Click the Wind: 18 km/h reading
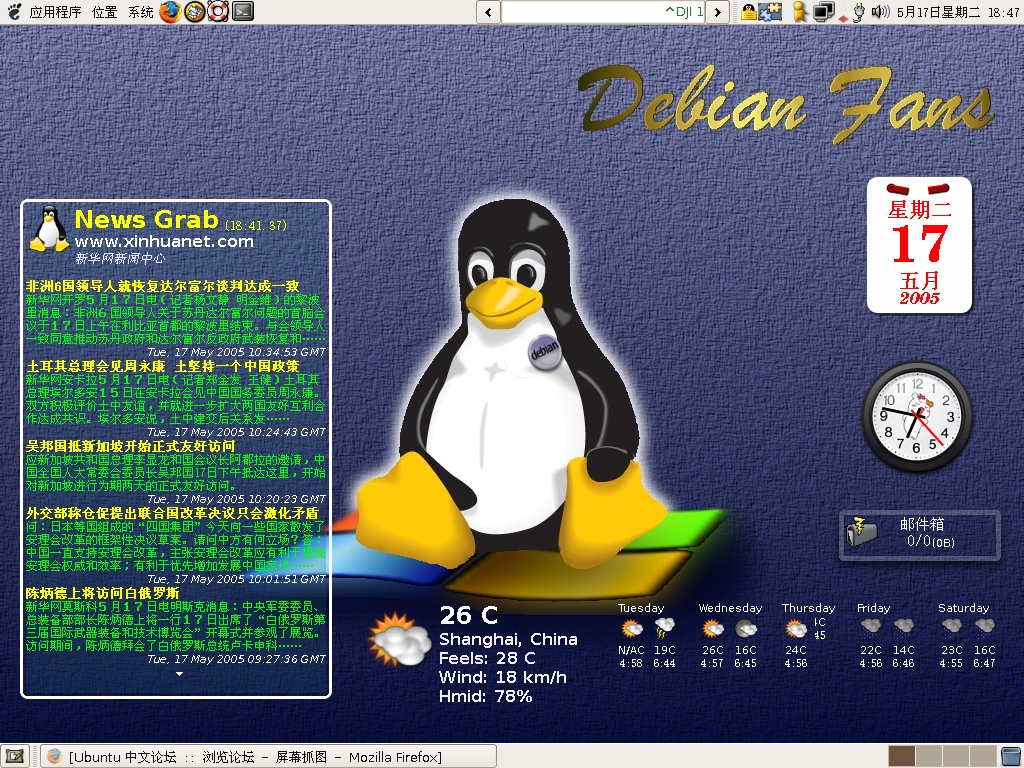Image resolution: width=1024 pixels, height=768 pixels. 502,677
